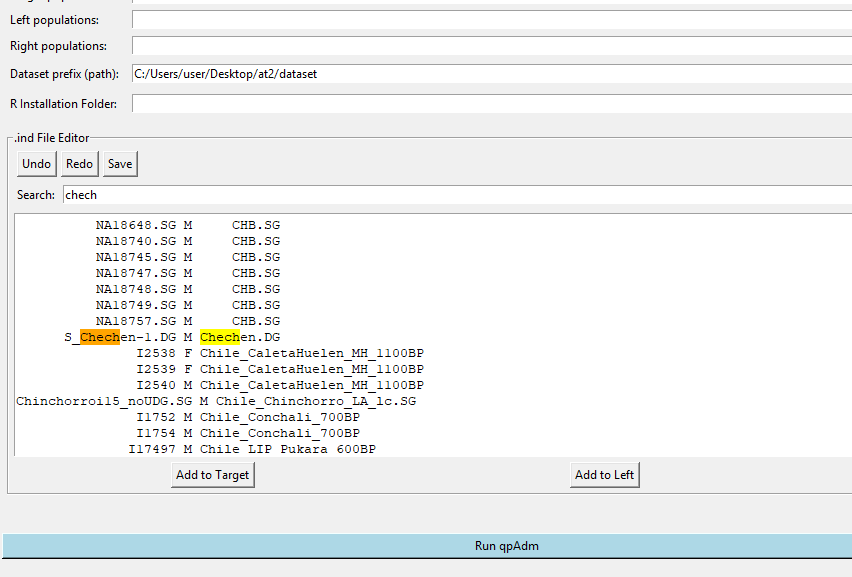The image size is (852, 577).
Task: Click Add to Left button
Action: pos(604,475)
